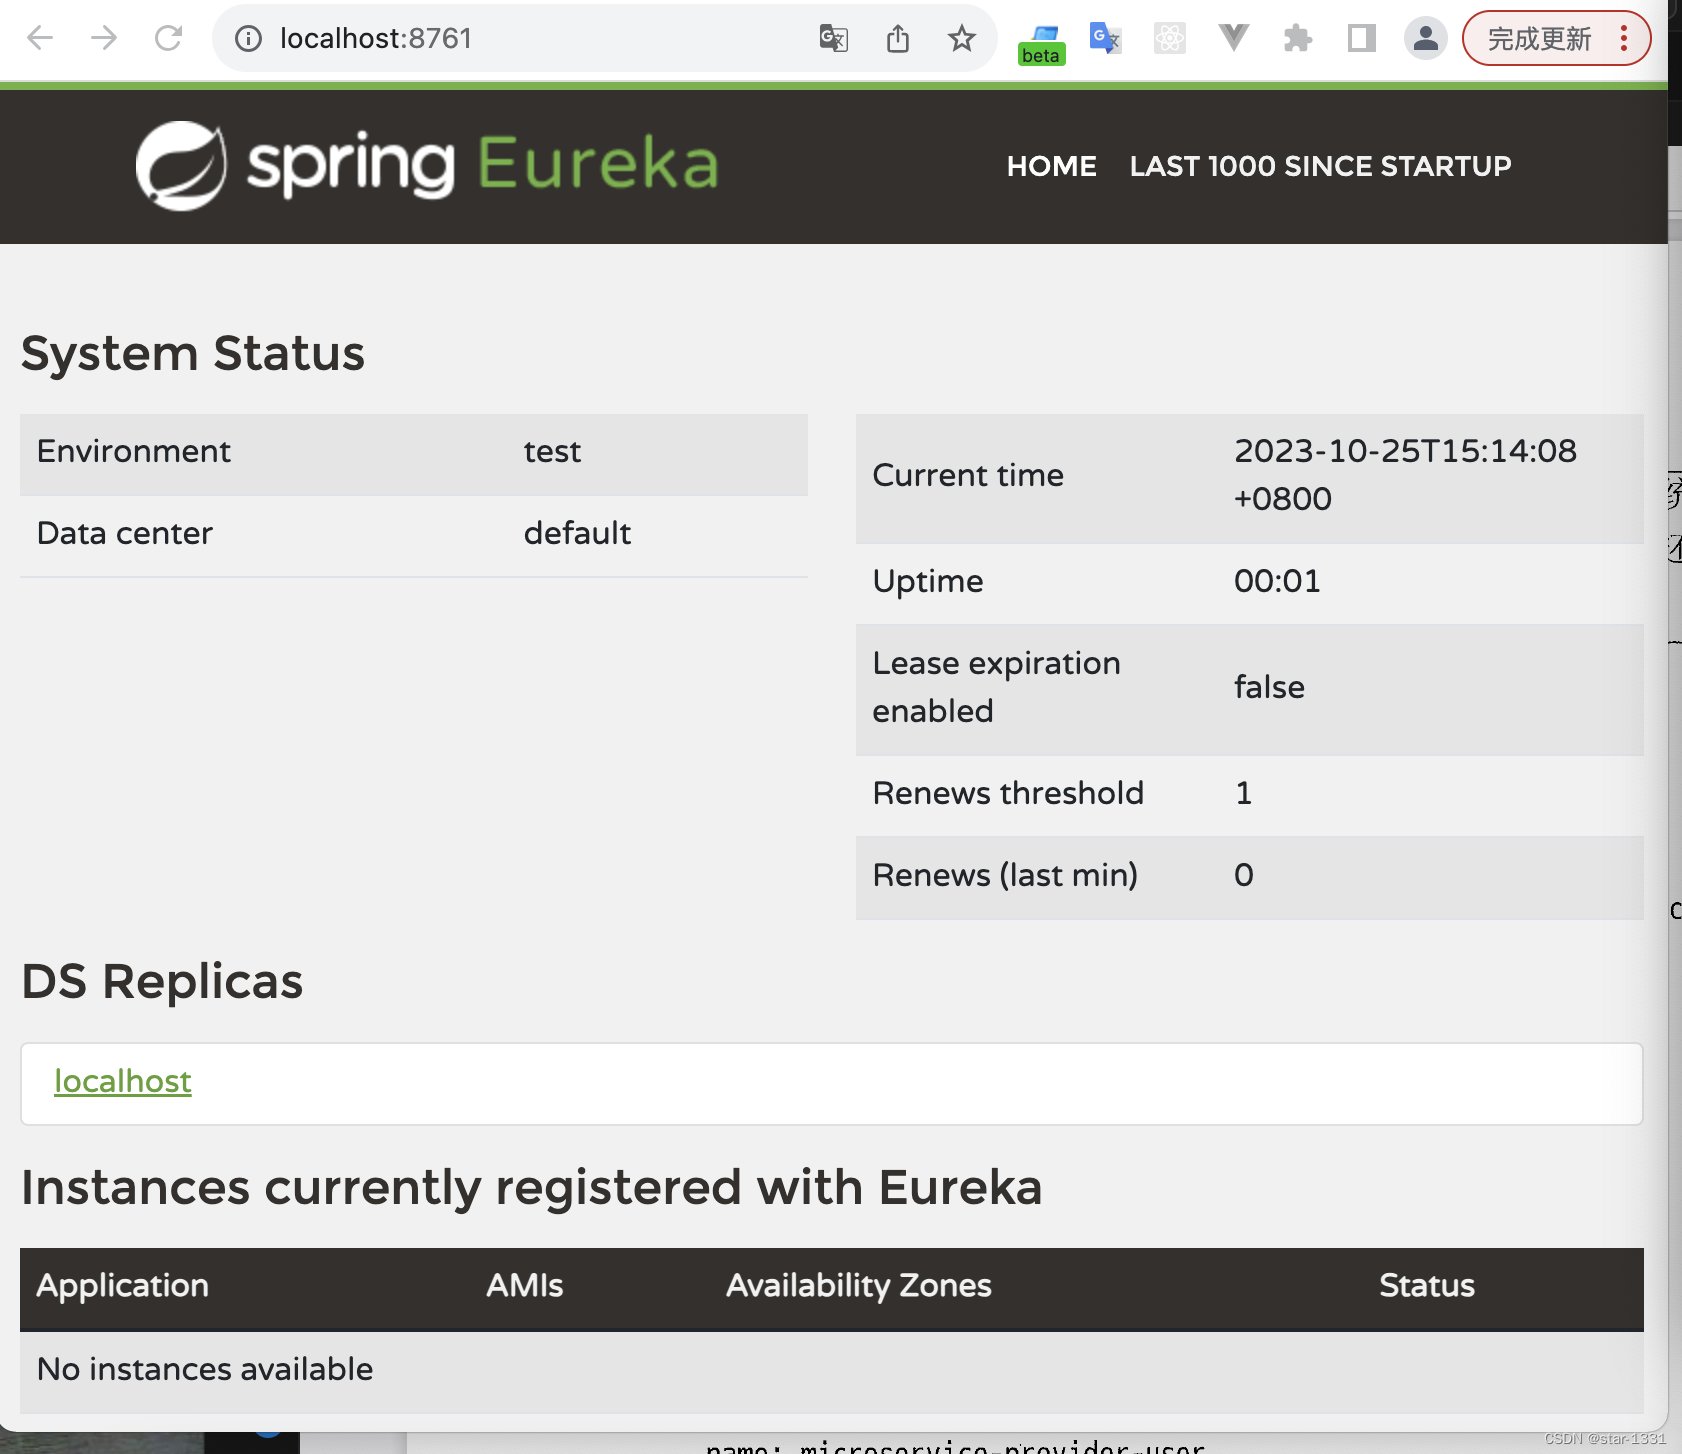
Task: Go back using the browser back arrow
Action: (x=40, y=39)
